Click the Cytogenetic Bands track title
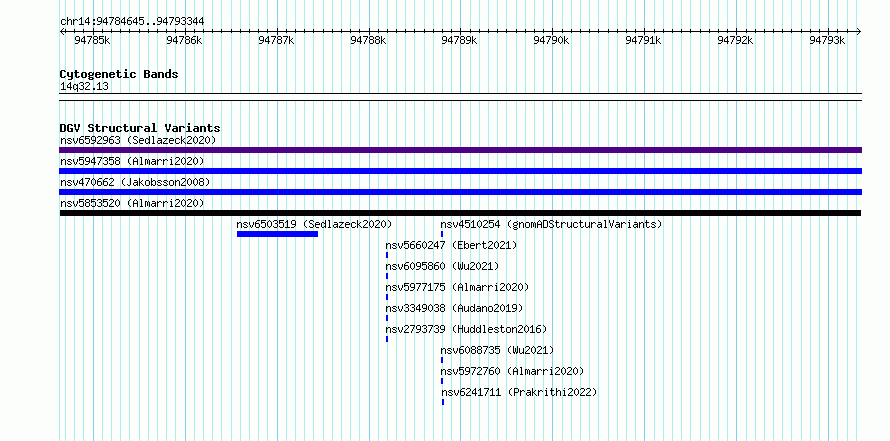Screen dimensions: 890x441 (119, 74)
